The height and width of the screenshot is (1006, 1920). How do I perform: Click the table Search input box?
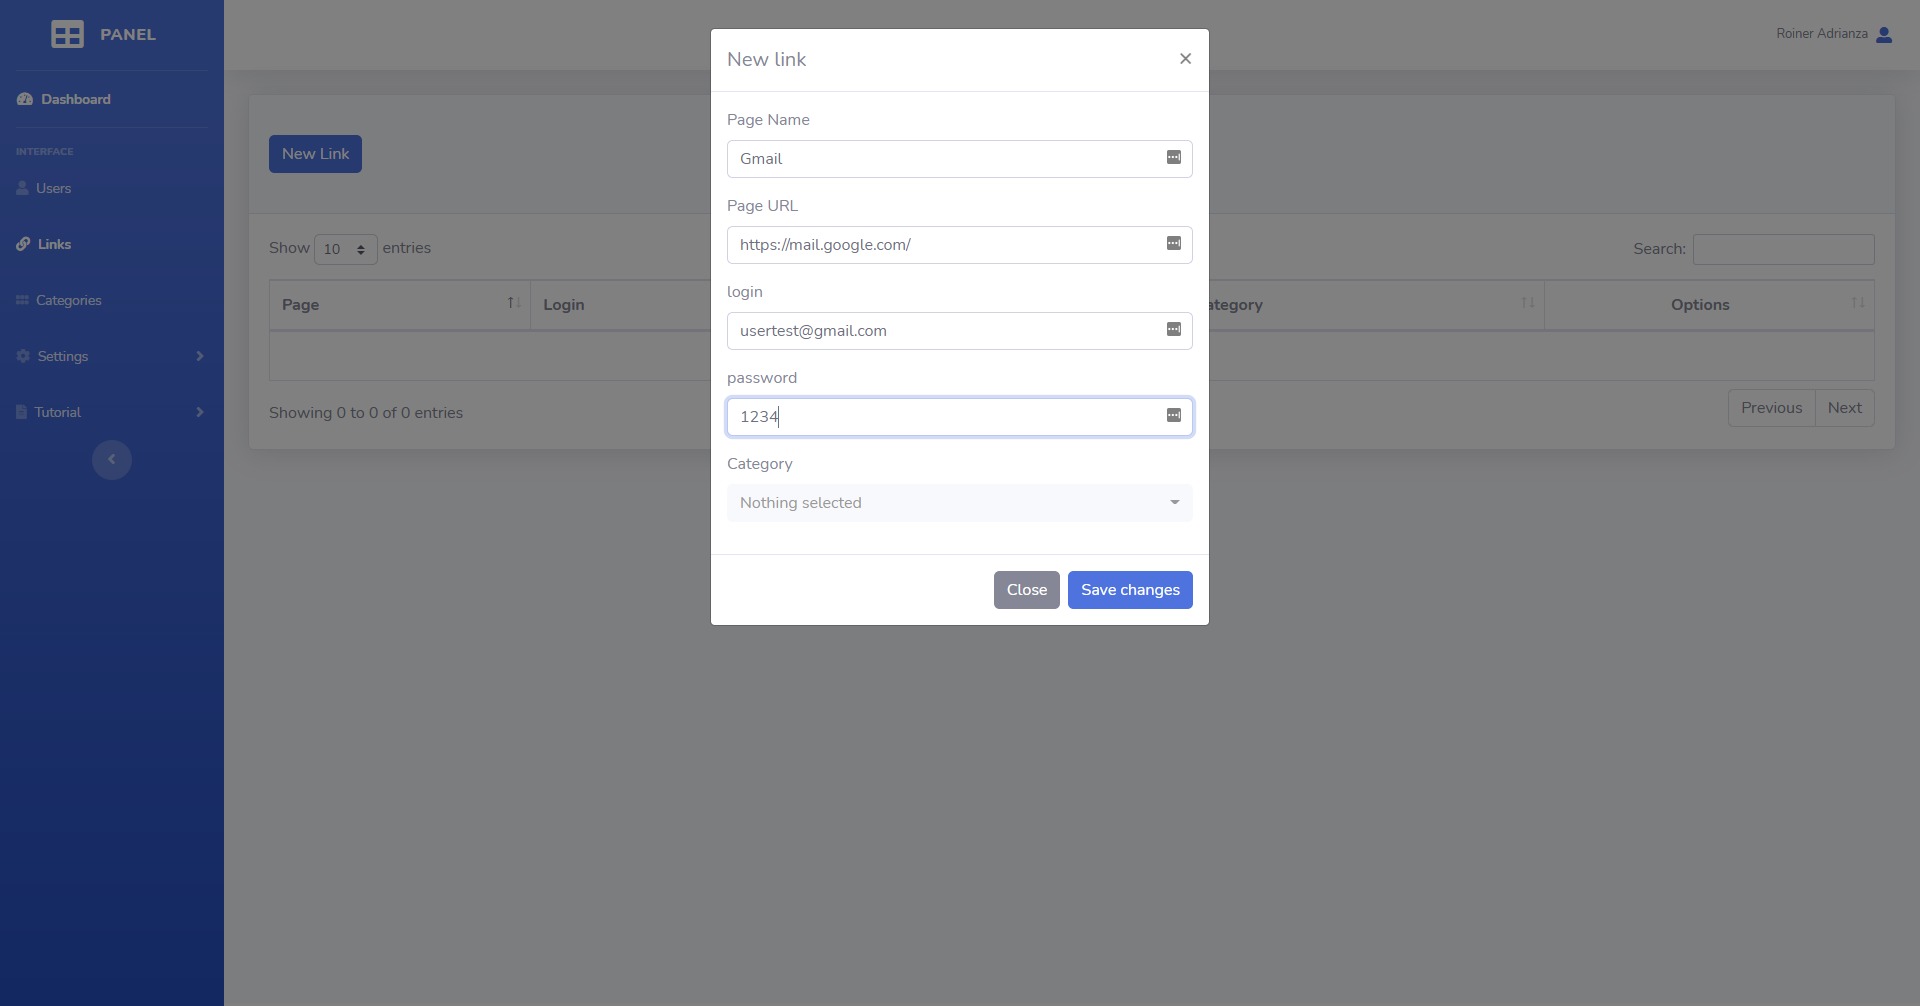1783,249
